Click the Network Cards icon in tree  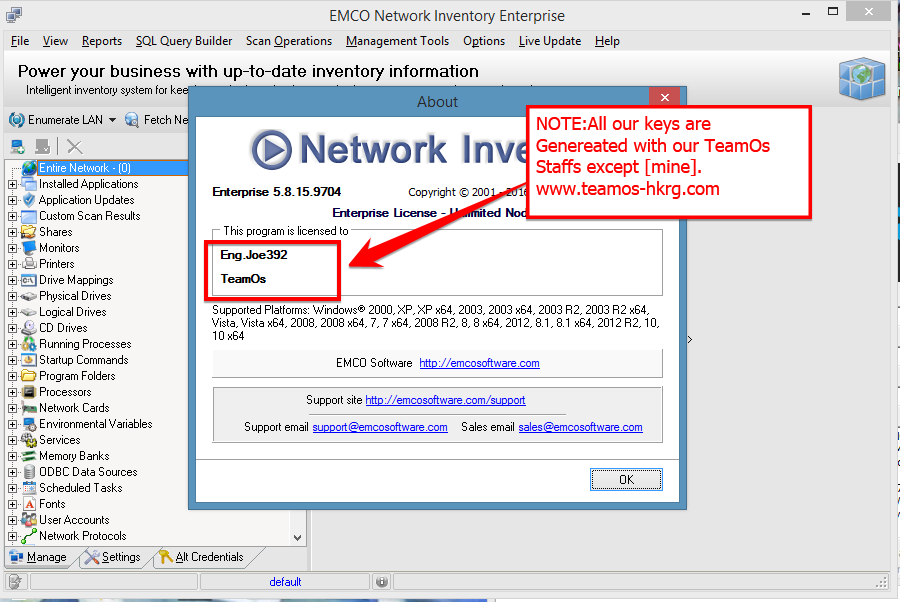point(29,408)
